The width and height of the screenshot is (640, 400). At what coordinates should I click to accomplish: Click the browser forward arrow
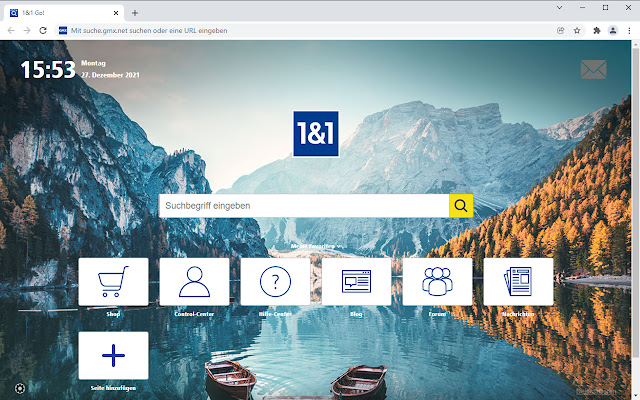tap(27, 31)
